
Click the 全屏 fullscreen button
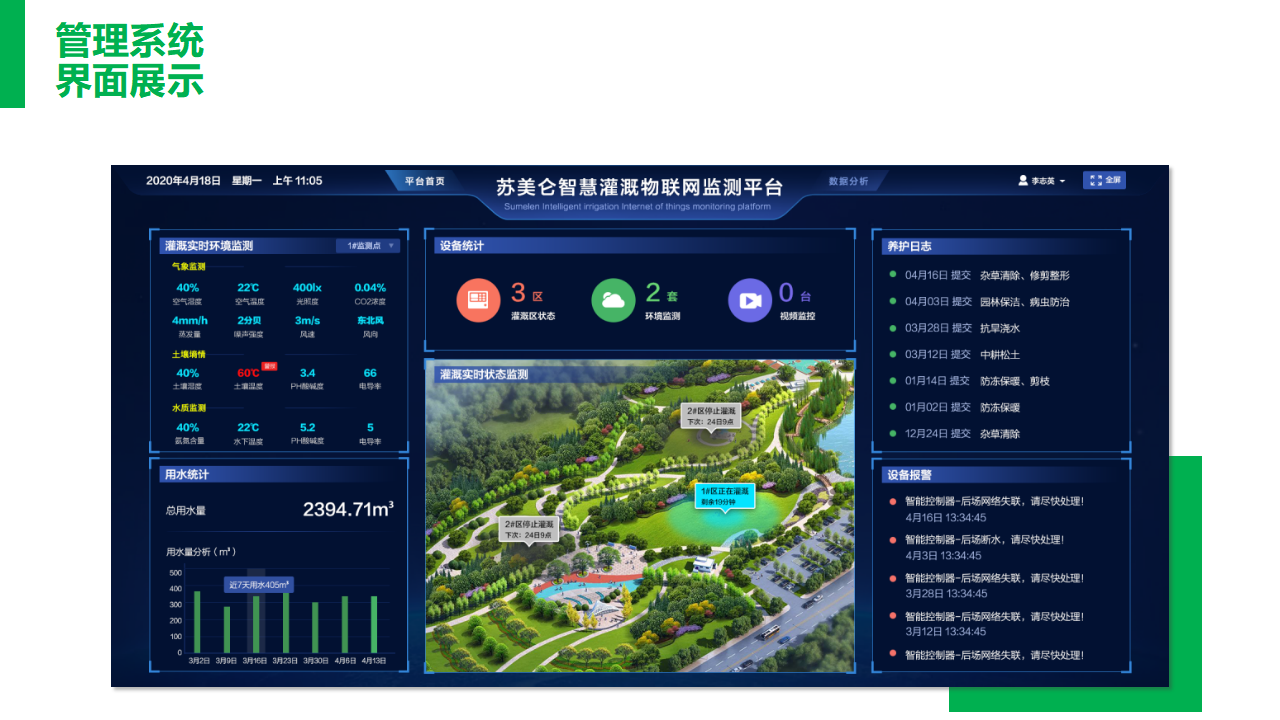point(1104,180)
